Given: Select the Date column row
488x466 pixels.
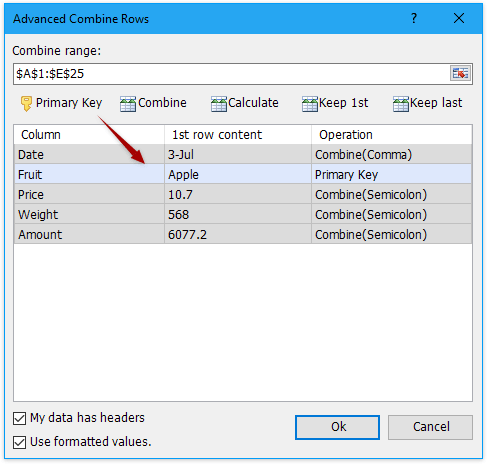Looking at the screenshot, I should [243, 154].
